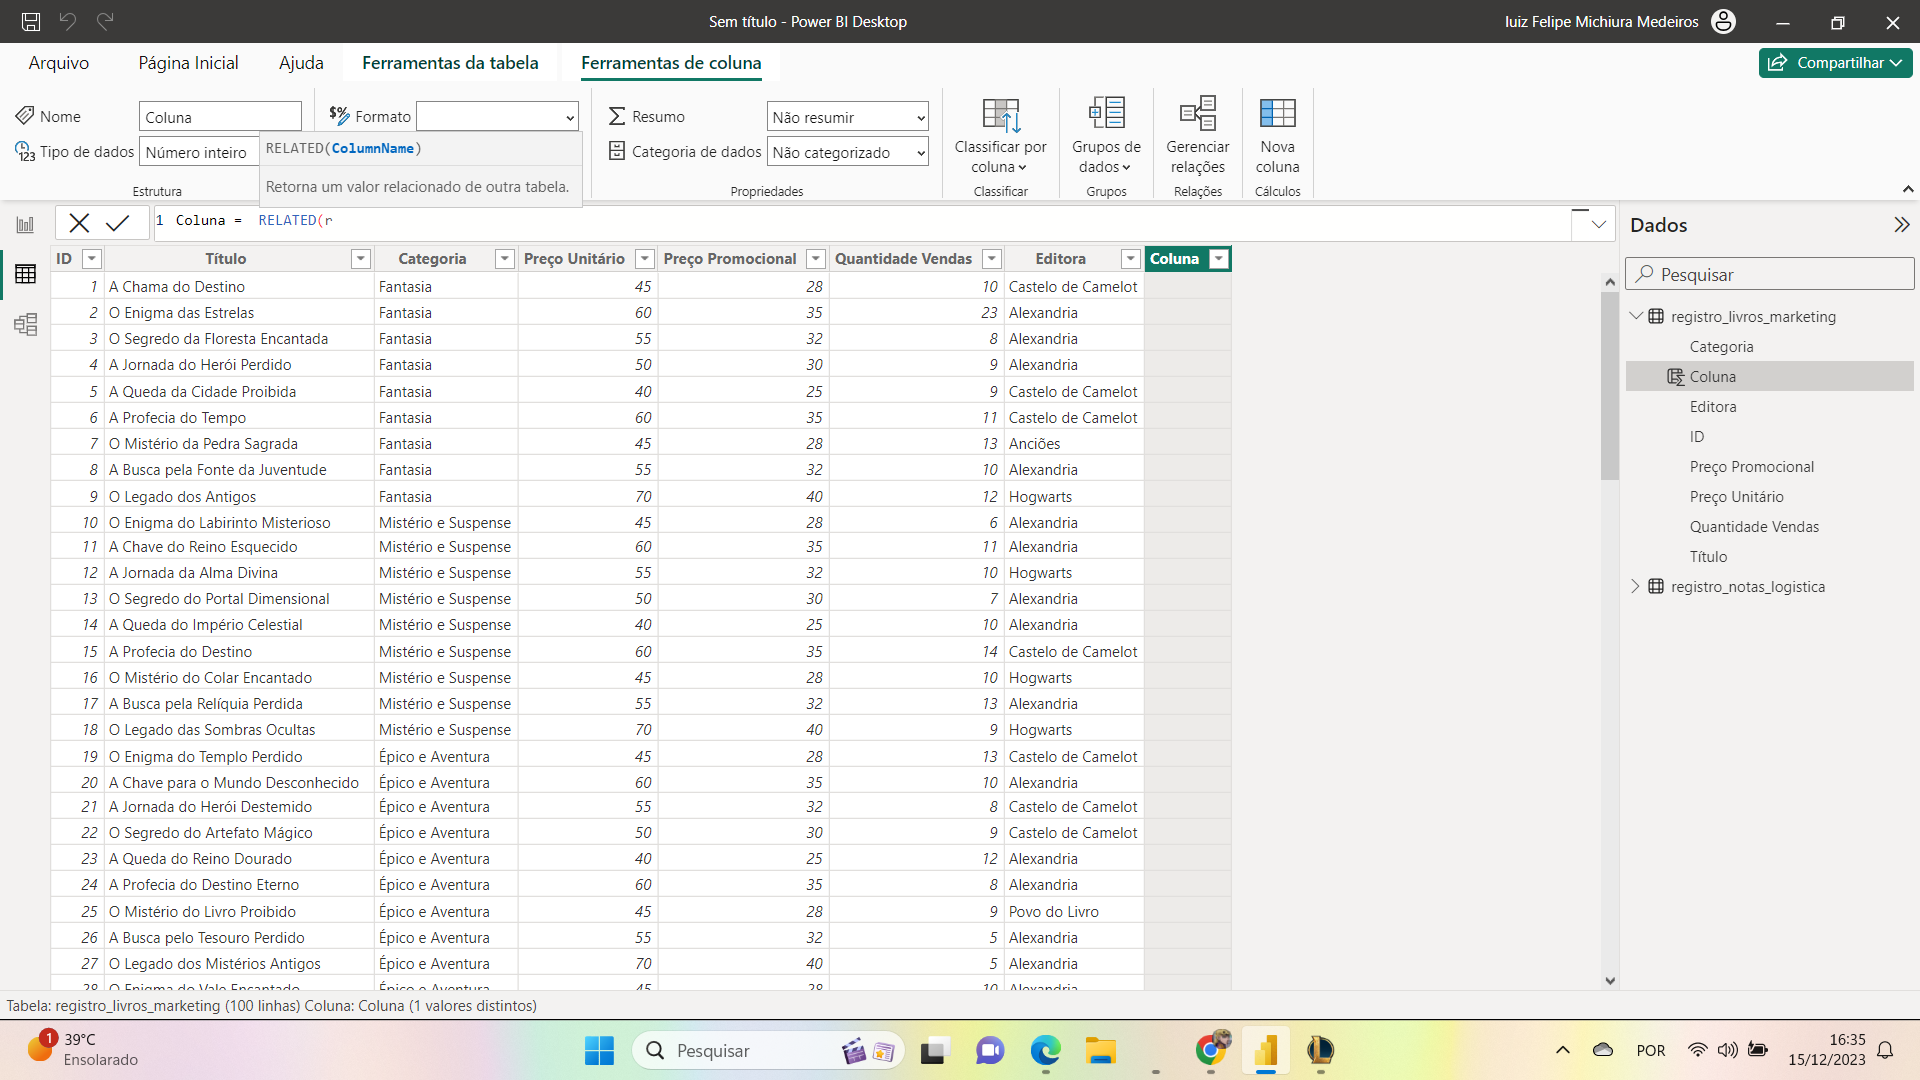Switch to Página Inicial tab
This screenshot has height=1080, width=1920.
click(x=188, y=62)
